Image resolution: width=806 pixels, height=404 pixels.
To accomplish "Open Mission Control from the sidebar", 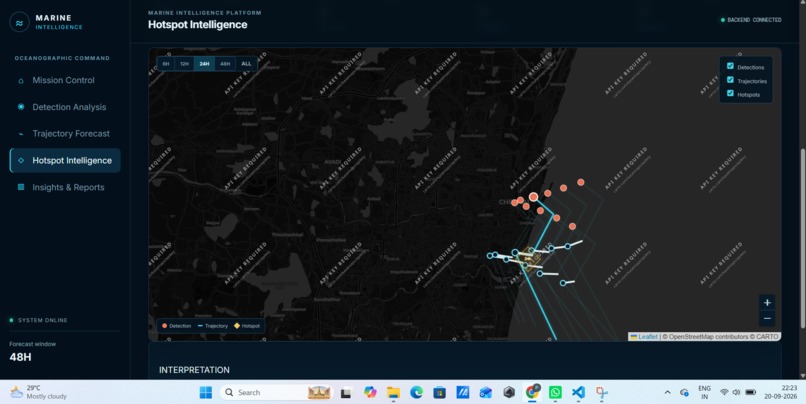I will pos(65,80).
